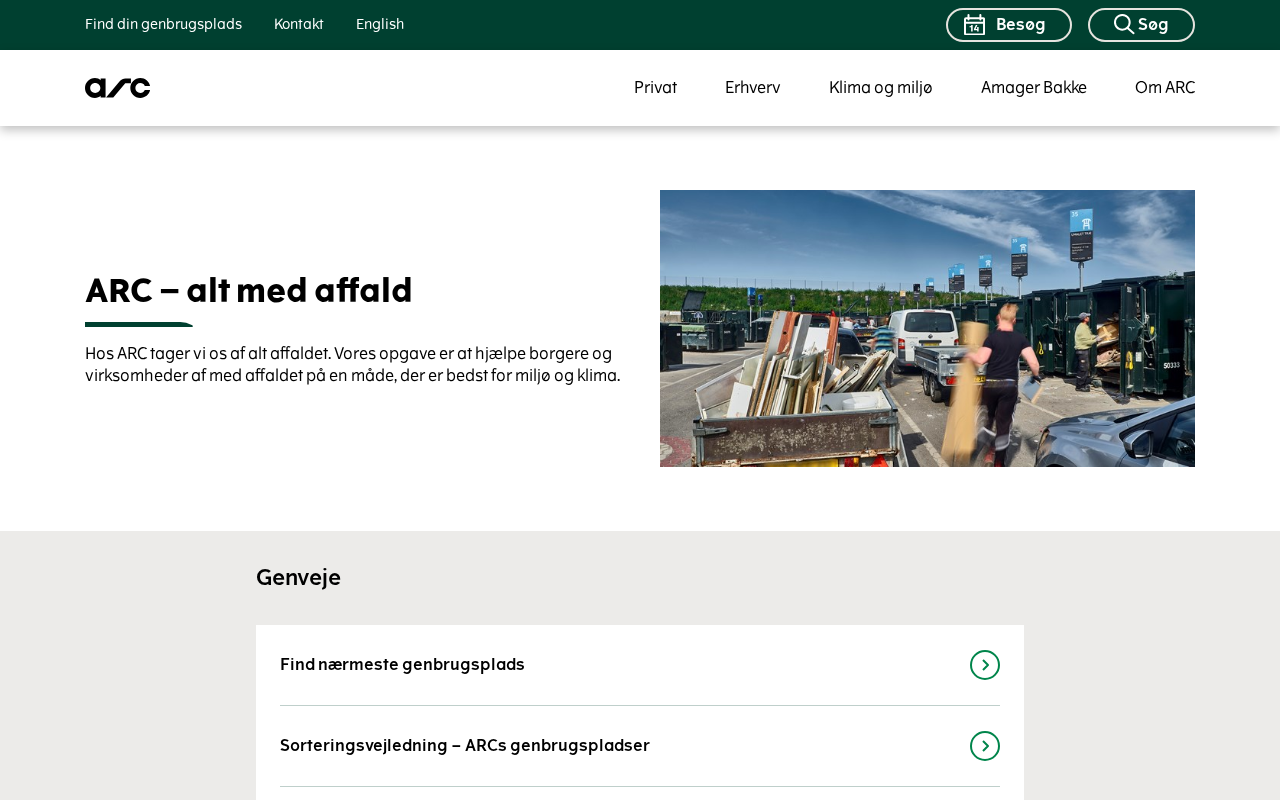Click the ARC logo to go home
1280x800 pixels.
point(118,88)
